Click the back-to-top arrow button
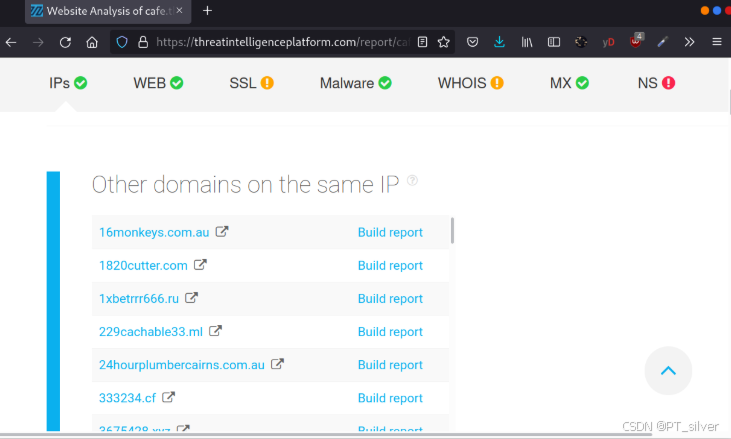Screen dimensions: 731x439 [668, 370]
